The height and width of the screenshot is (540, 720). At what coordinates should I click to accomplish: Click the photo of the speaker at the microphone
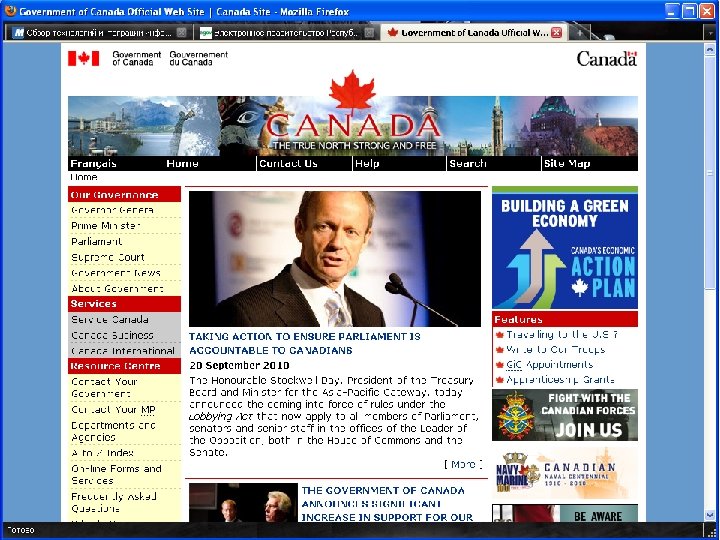[335, 259]
